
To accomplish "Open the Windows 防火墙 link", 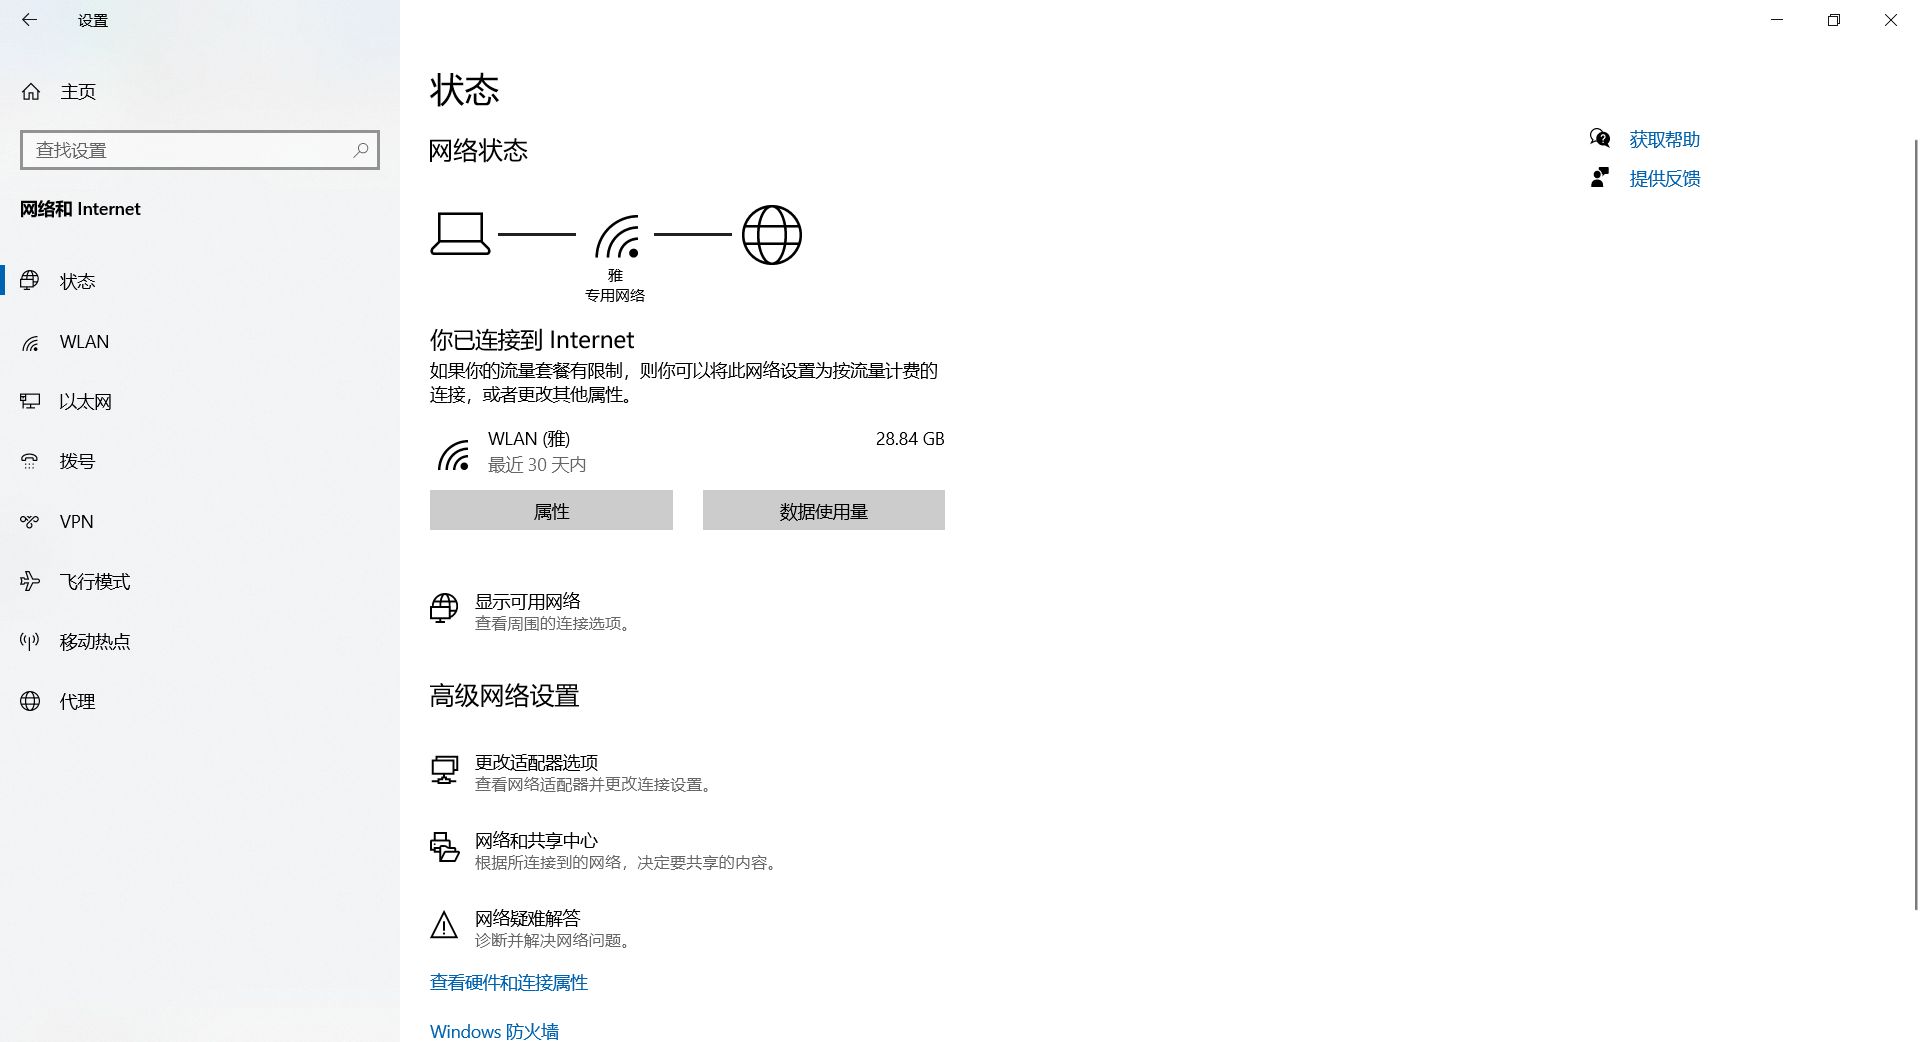I will [x=494, y=1030].
